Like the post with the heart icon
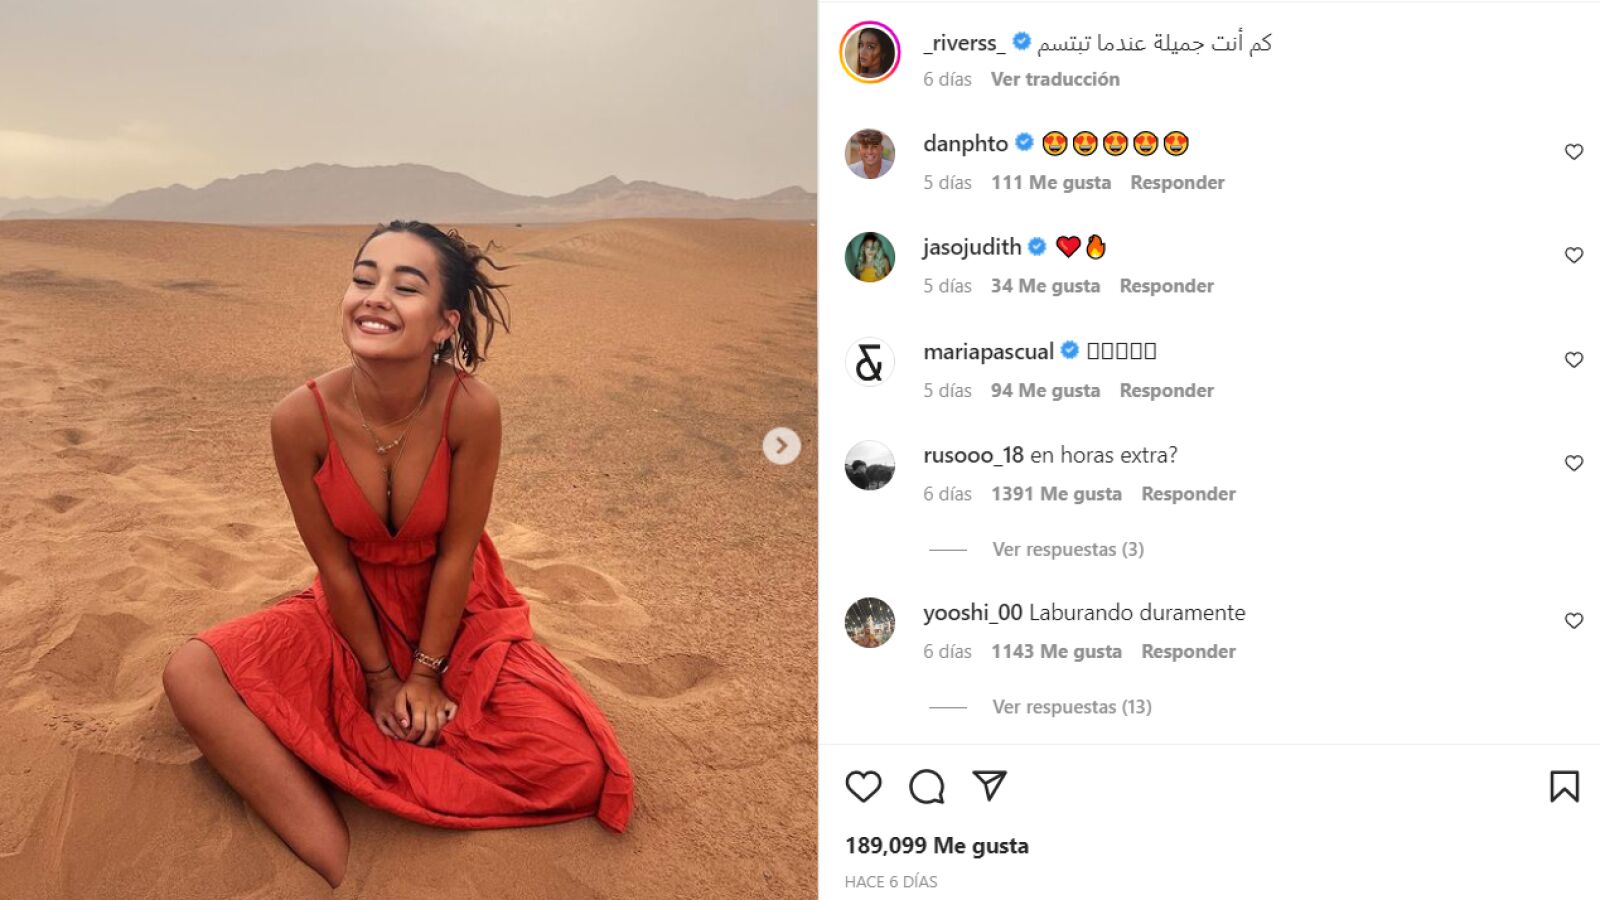This screenshot has height=900, width=1600. pos(863,787)
